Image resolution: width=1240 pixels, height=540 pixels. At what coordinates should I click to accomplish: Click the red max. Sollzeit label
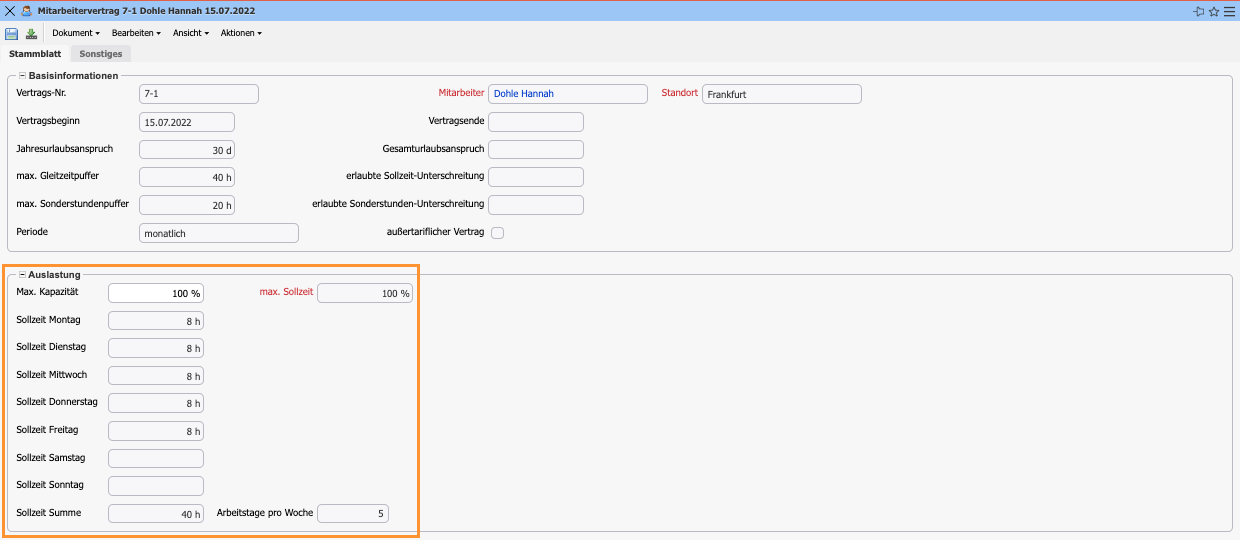coord(286,292)
